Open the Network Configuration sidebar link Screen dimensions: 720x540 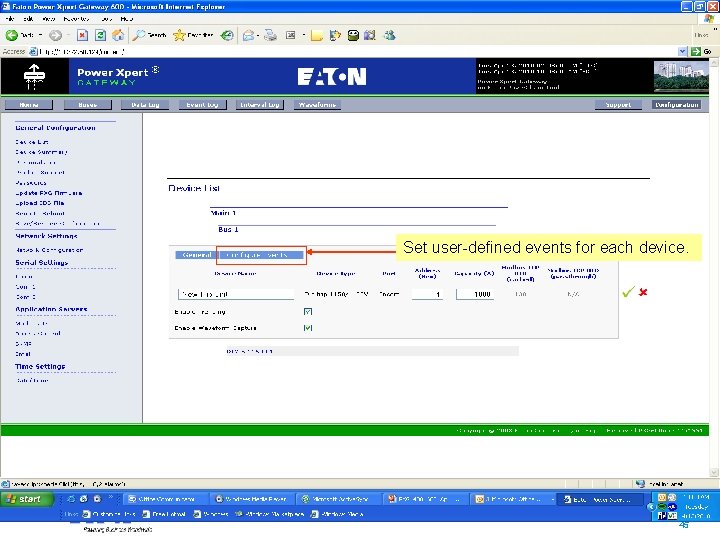50,250
